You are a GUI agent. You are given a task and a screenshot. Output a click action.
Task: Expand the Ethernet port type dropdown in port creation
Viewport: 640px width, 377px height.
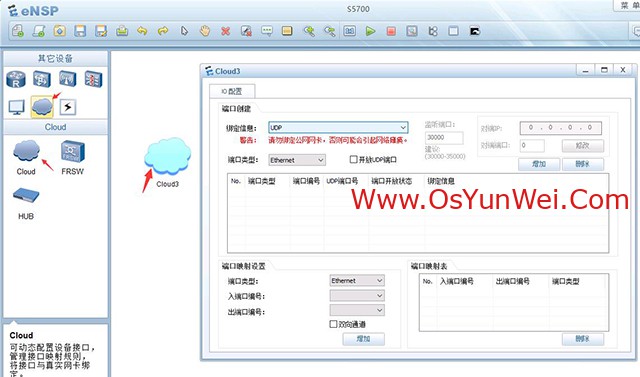[x=297, y=160]
